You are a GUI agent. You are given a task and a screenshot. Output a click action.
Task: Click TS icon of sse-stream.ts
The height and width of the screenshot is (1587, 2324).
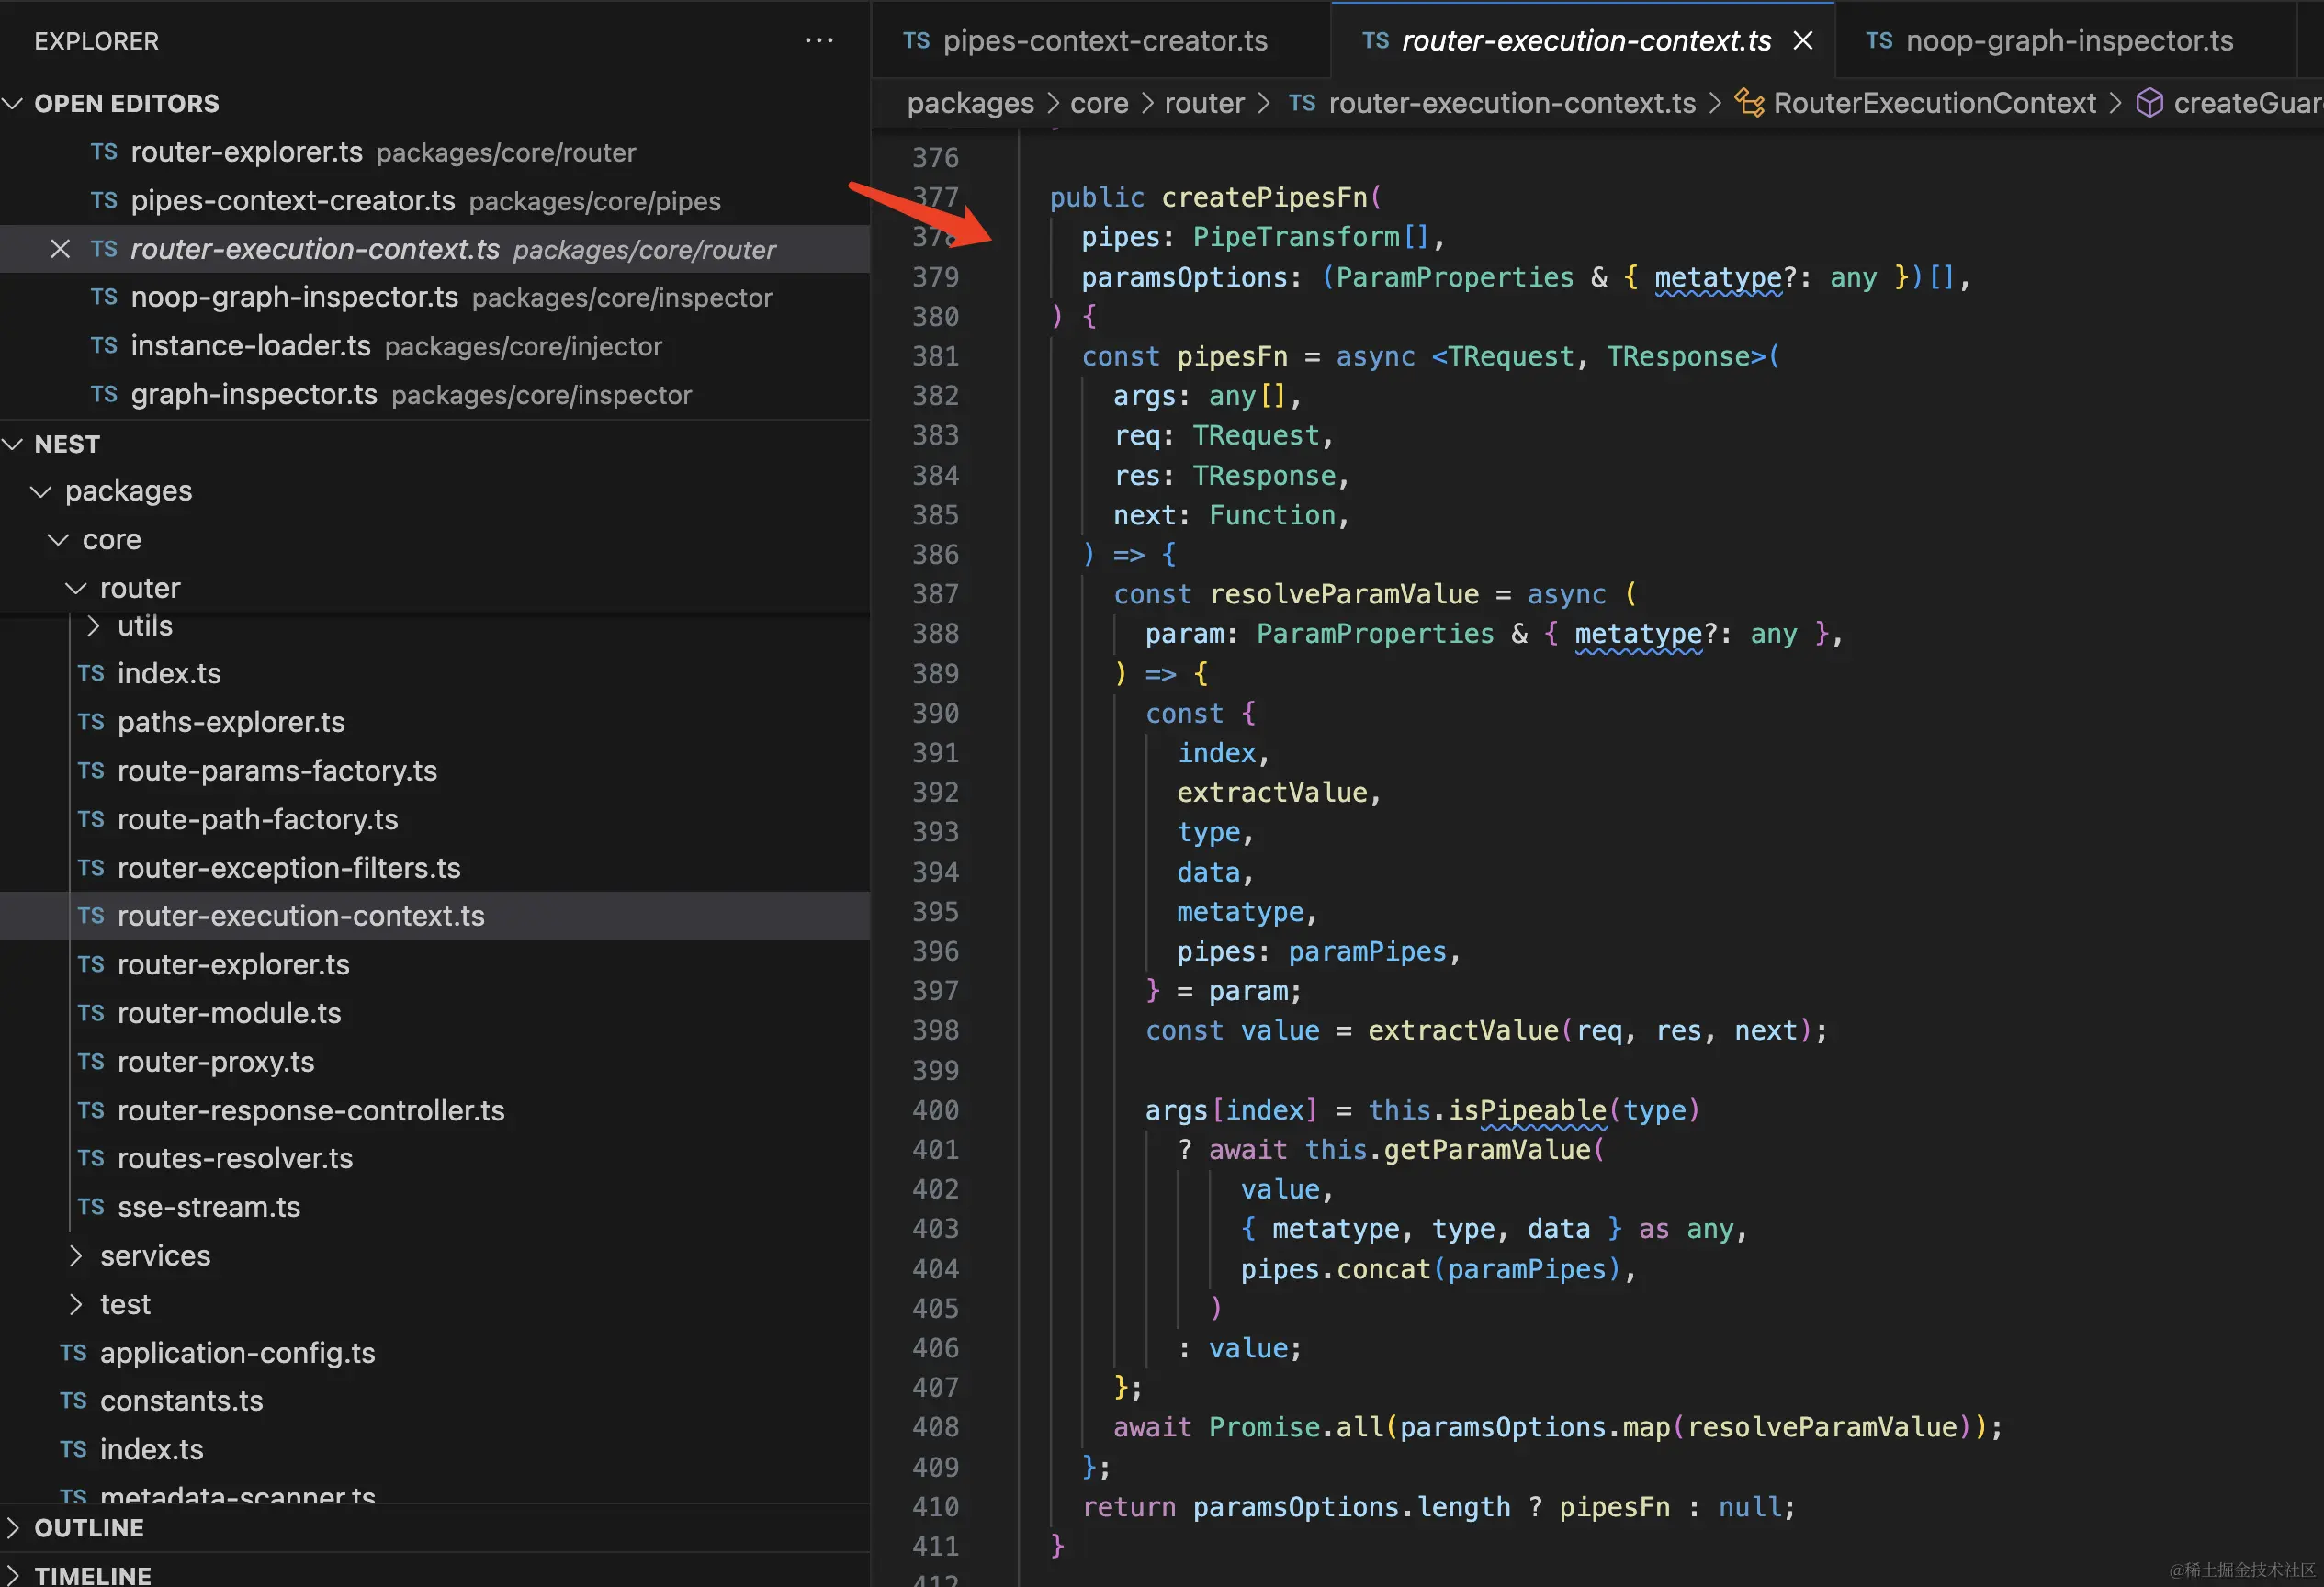click(91, 1207)
